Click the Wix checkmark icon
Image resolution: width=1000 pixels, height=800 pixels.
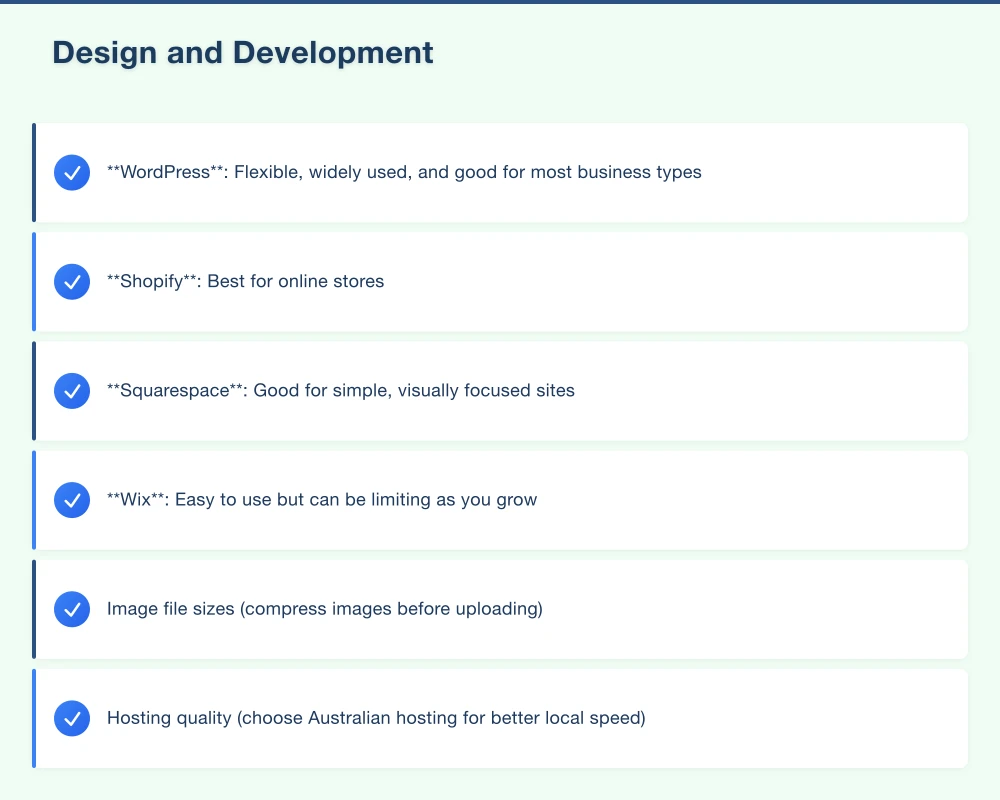[x=72, y=500]
